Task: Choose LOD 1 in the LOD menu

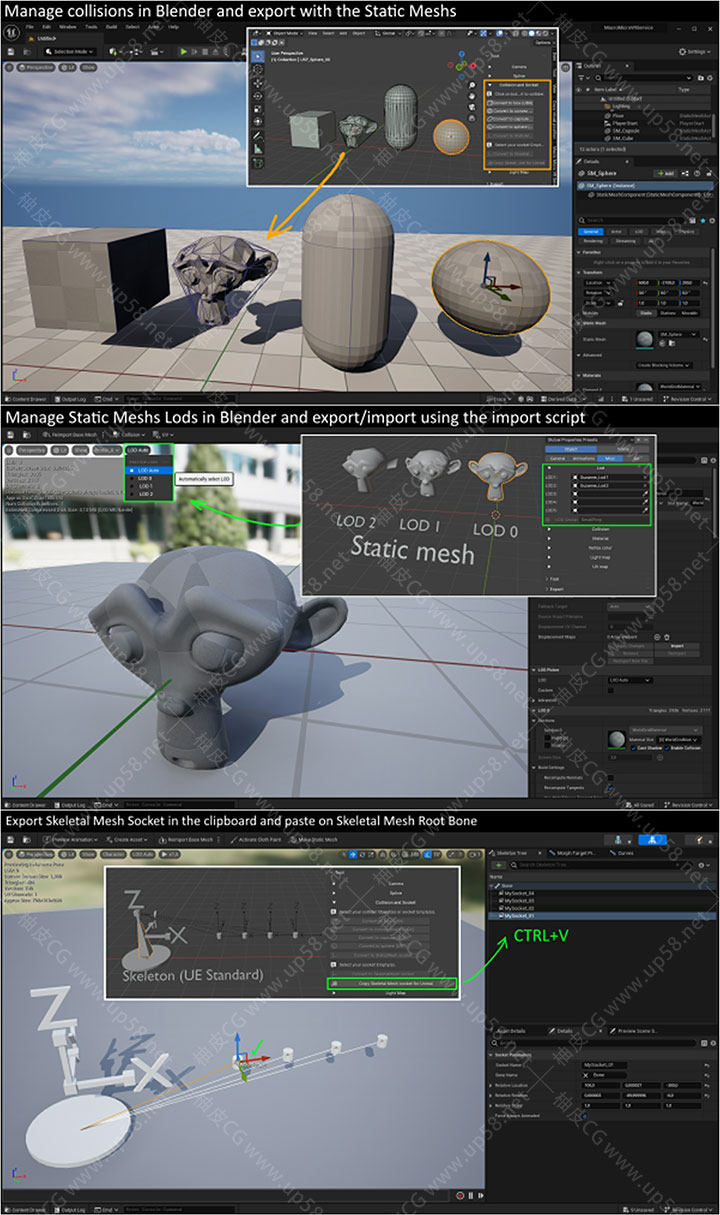Action: click(x=148, y=485)
